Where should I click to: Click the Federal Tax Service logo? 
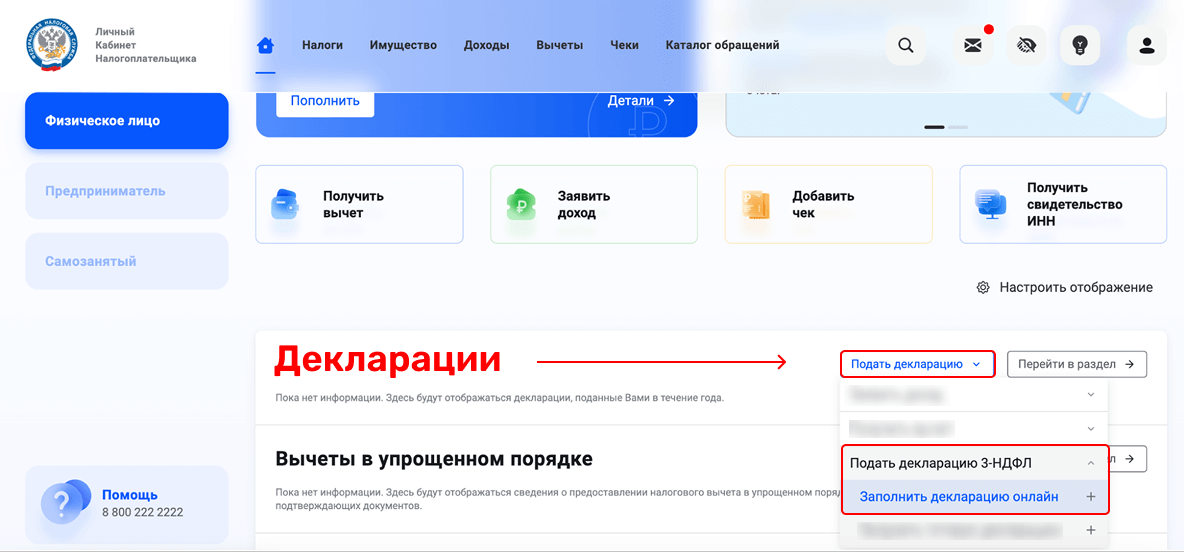pyautogui.click(x=50, y=46)
